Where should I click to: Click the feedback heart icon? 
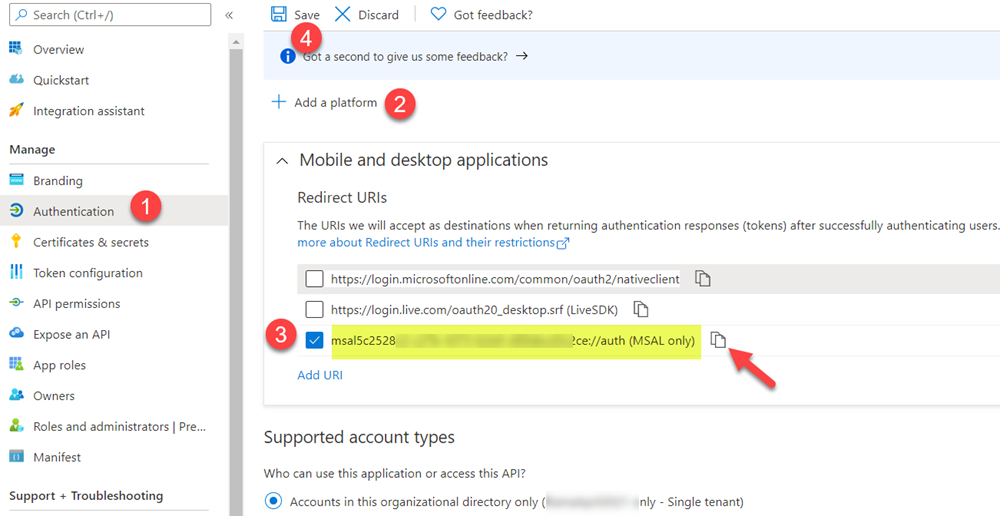pyautogui.click(x=438, y=14)
